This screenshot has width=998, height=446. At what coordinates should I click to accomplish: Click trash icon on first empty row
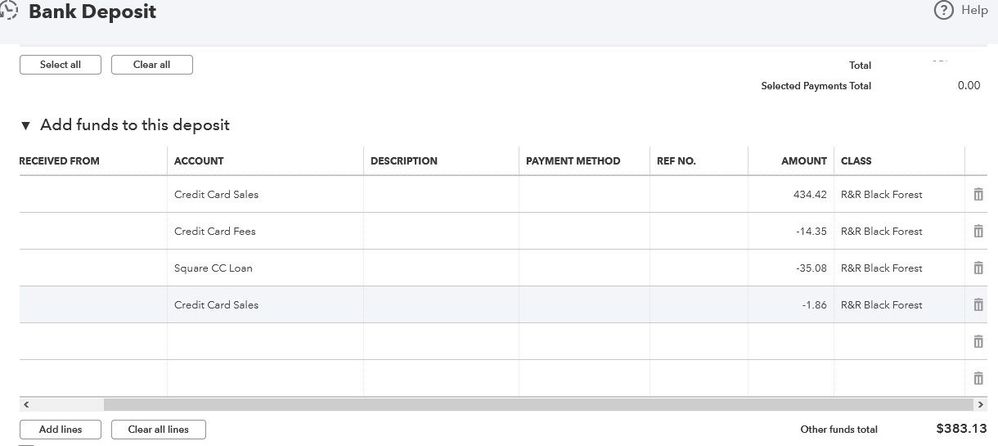[x=978, y=342]
